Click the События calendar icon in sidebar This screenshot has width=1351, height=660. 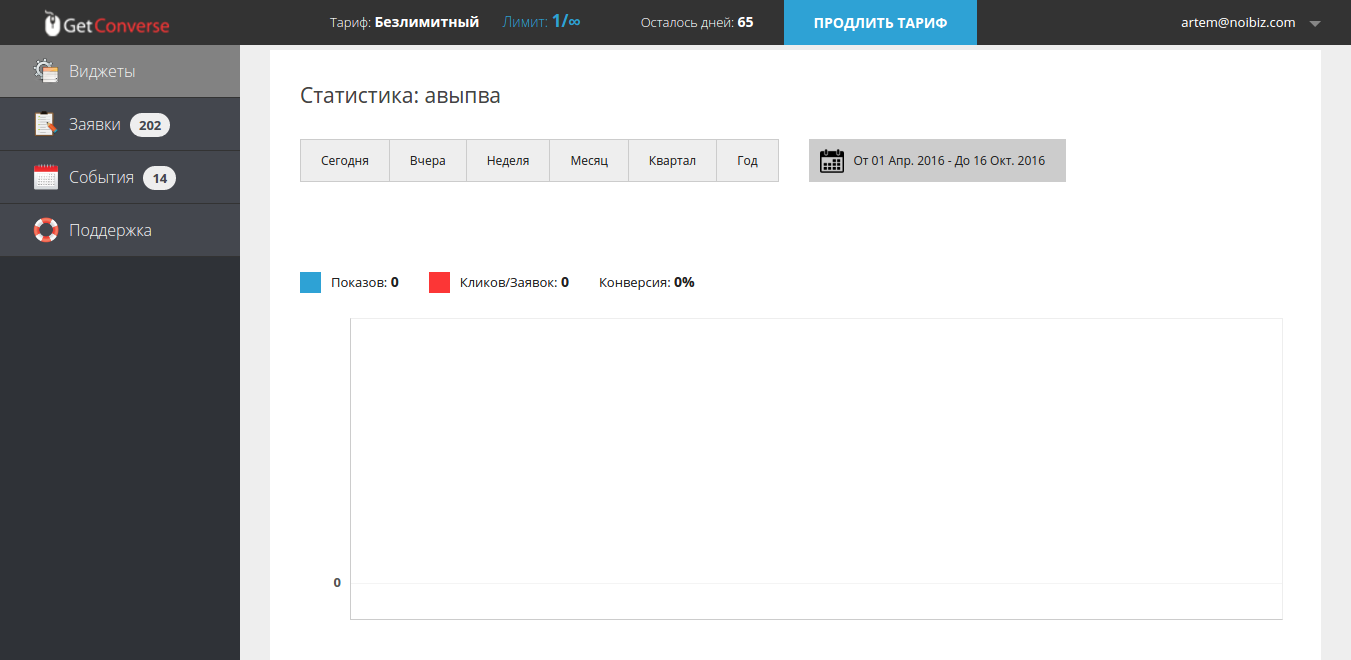tap(46, 177)
